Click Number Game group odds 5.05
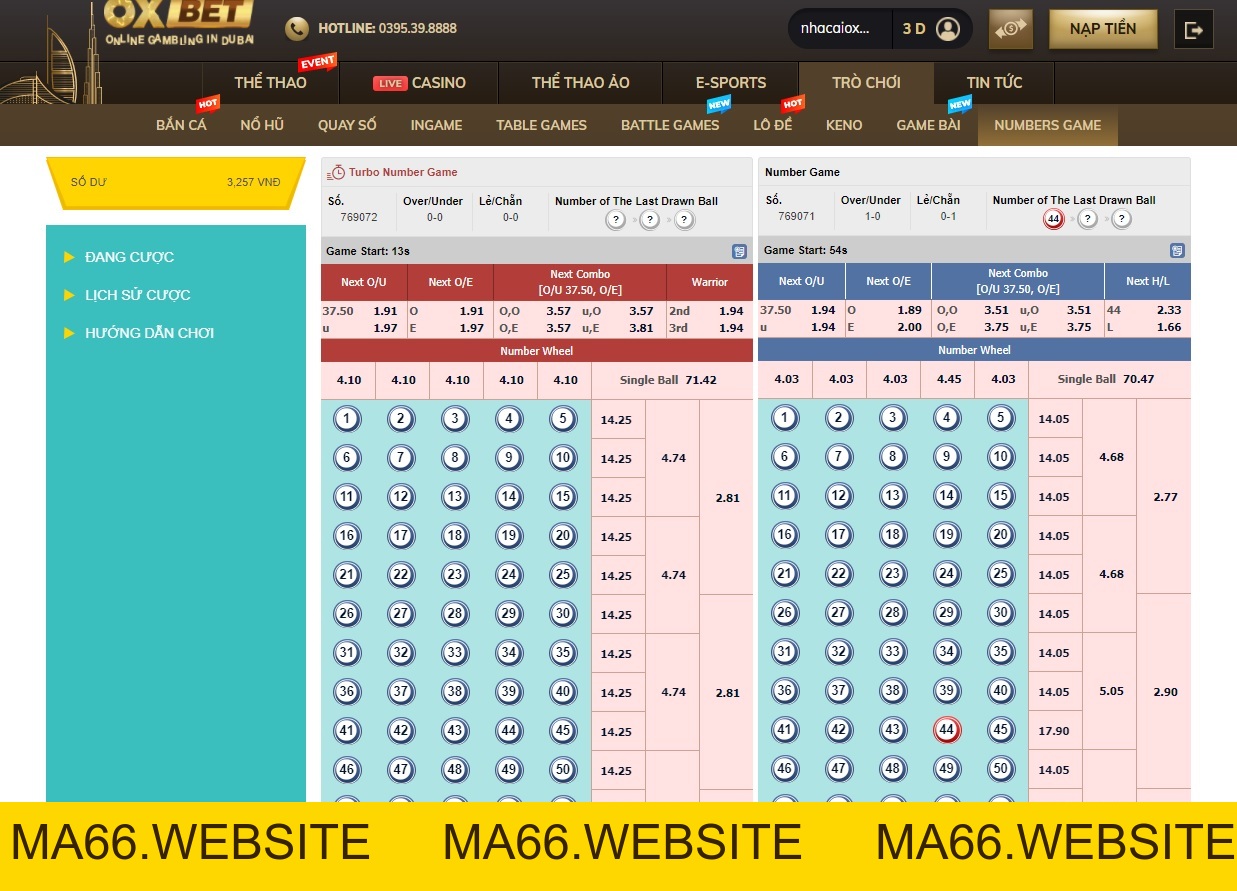 coord(1110,691)
